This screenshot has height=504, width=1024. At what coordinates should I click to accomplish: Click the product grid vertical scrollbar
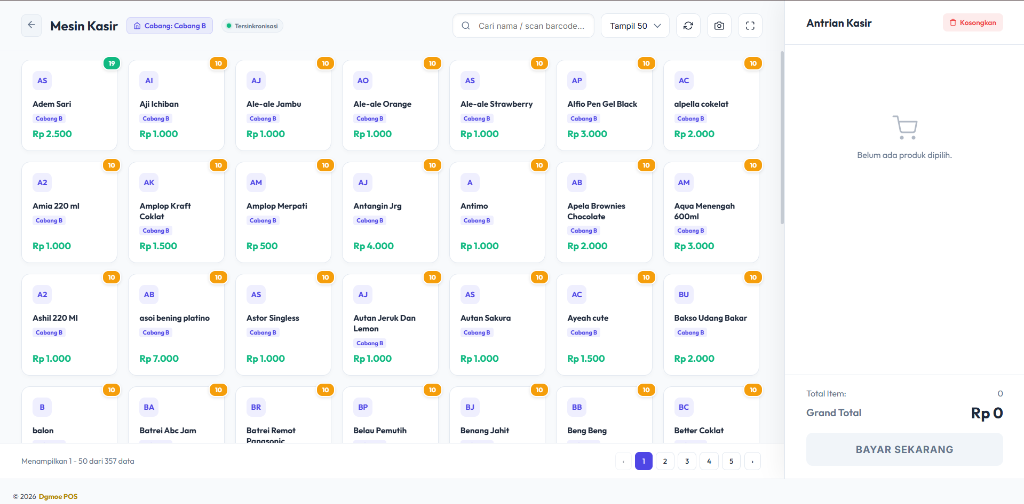point(782,137)
